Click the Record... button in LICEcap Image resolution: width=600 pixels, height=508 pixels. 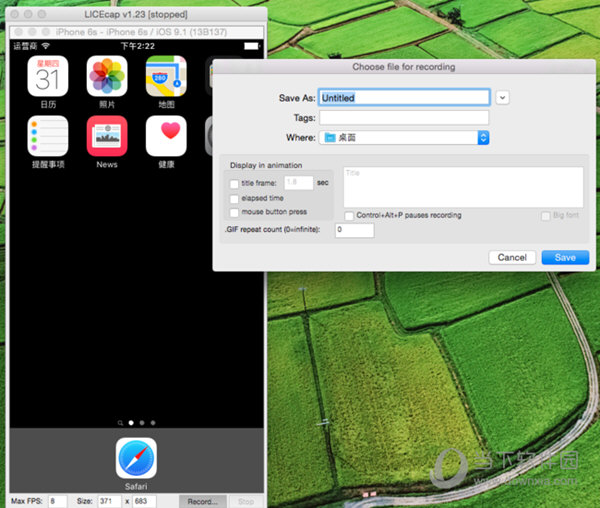point(202,501)
